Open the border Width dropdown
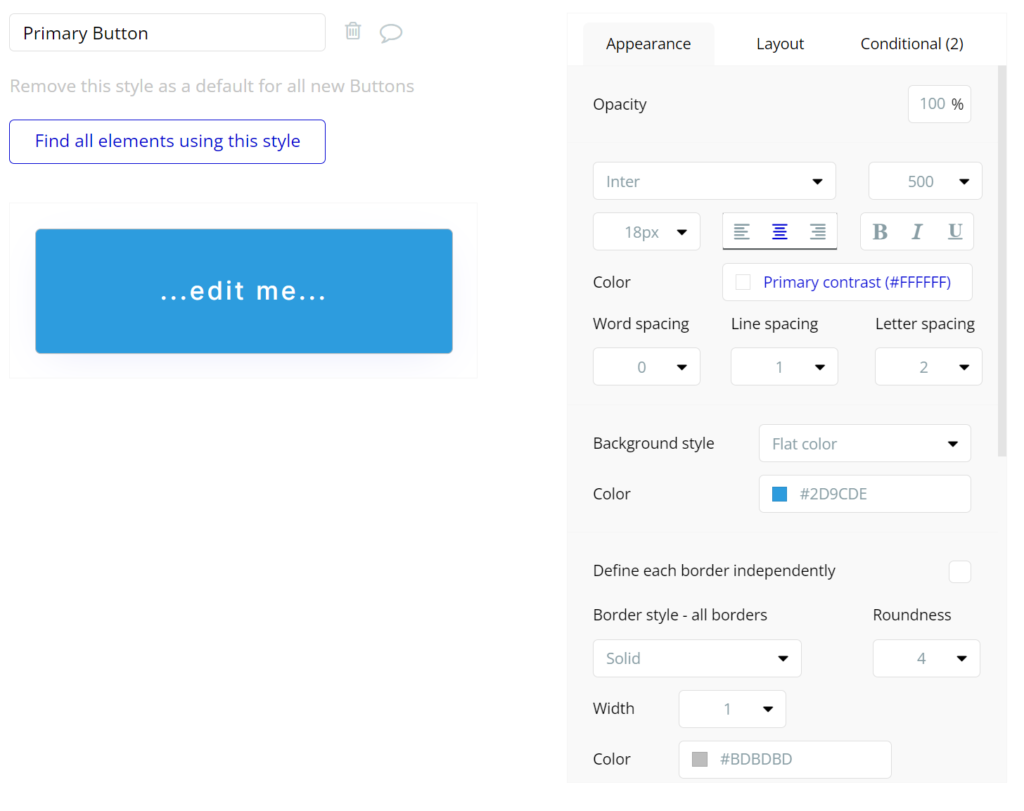 click(732, 708)
